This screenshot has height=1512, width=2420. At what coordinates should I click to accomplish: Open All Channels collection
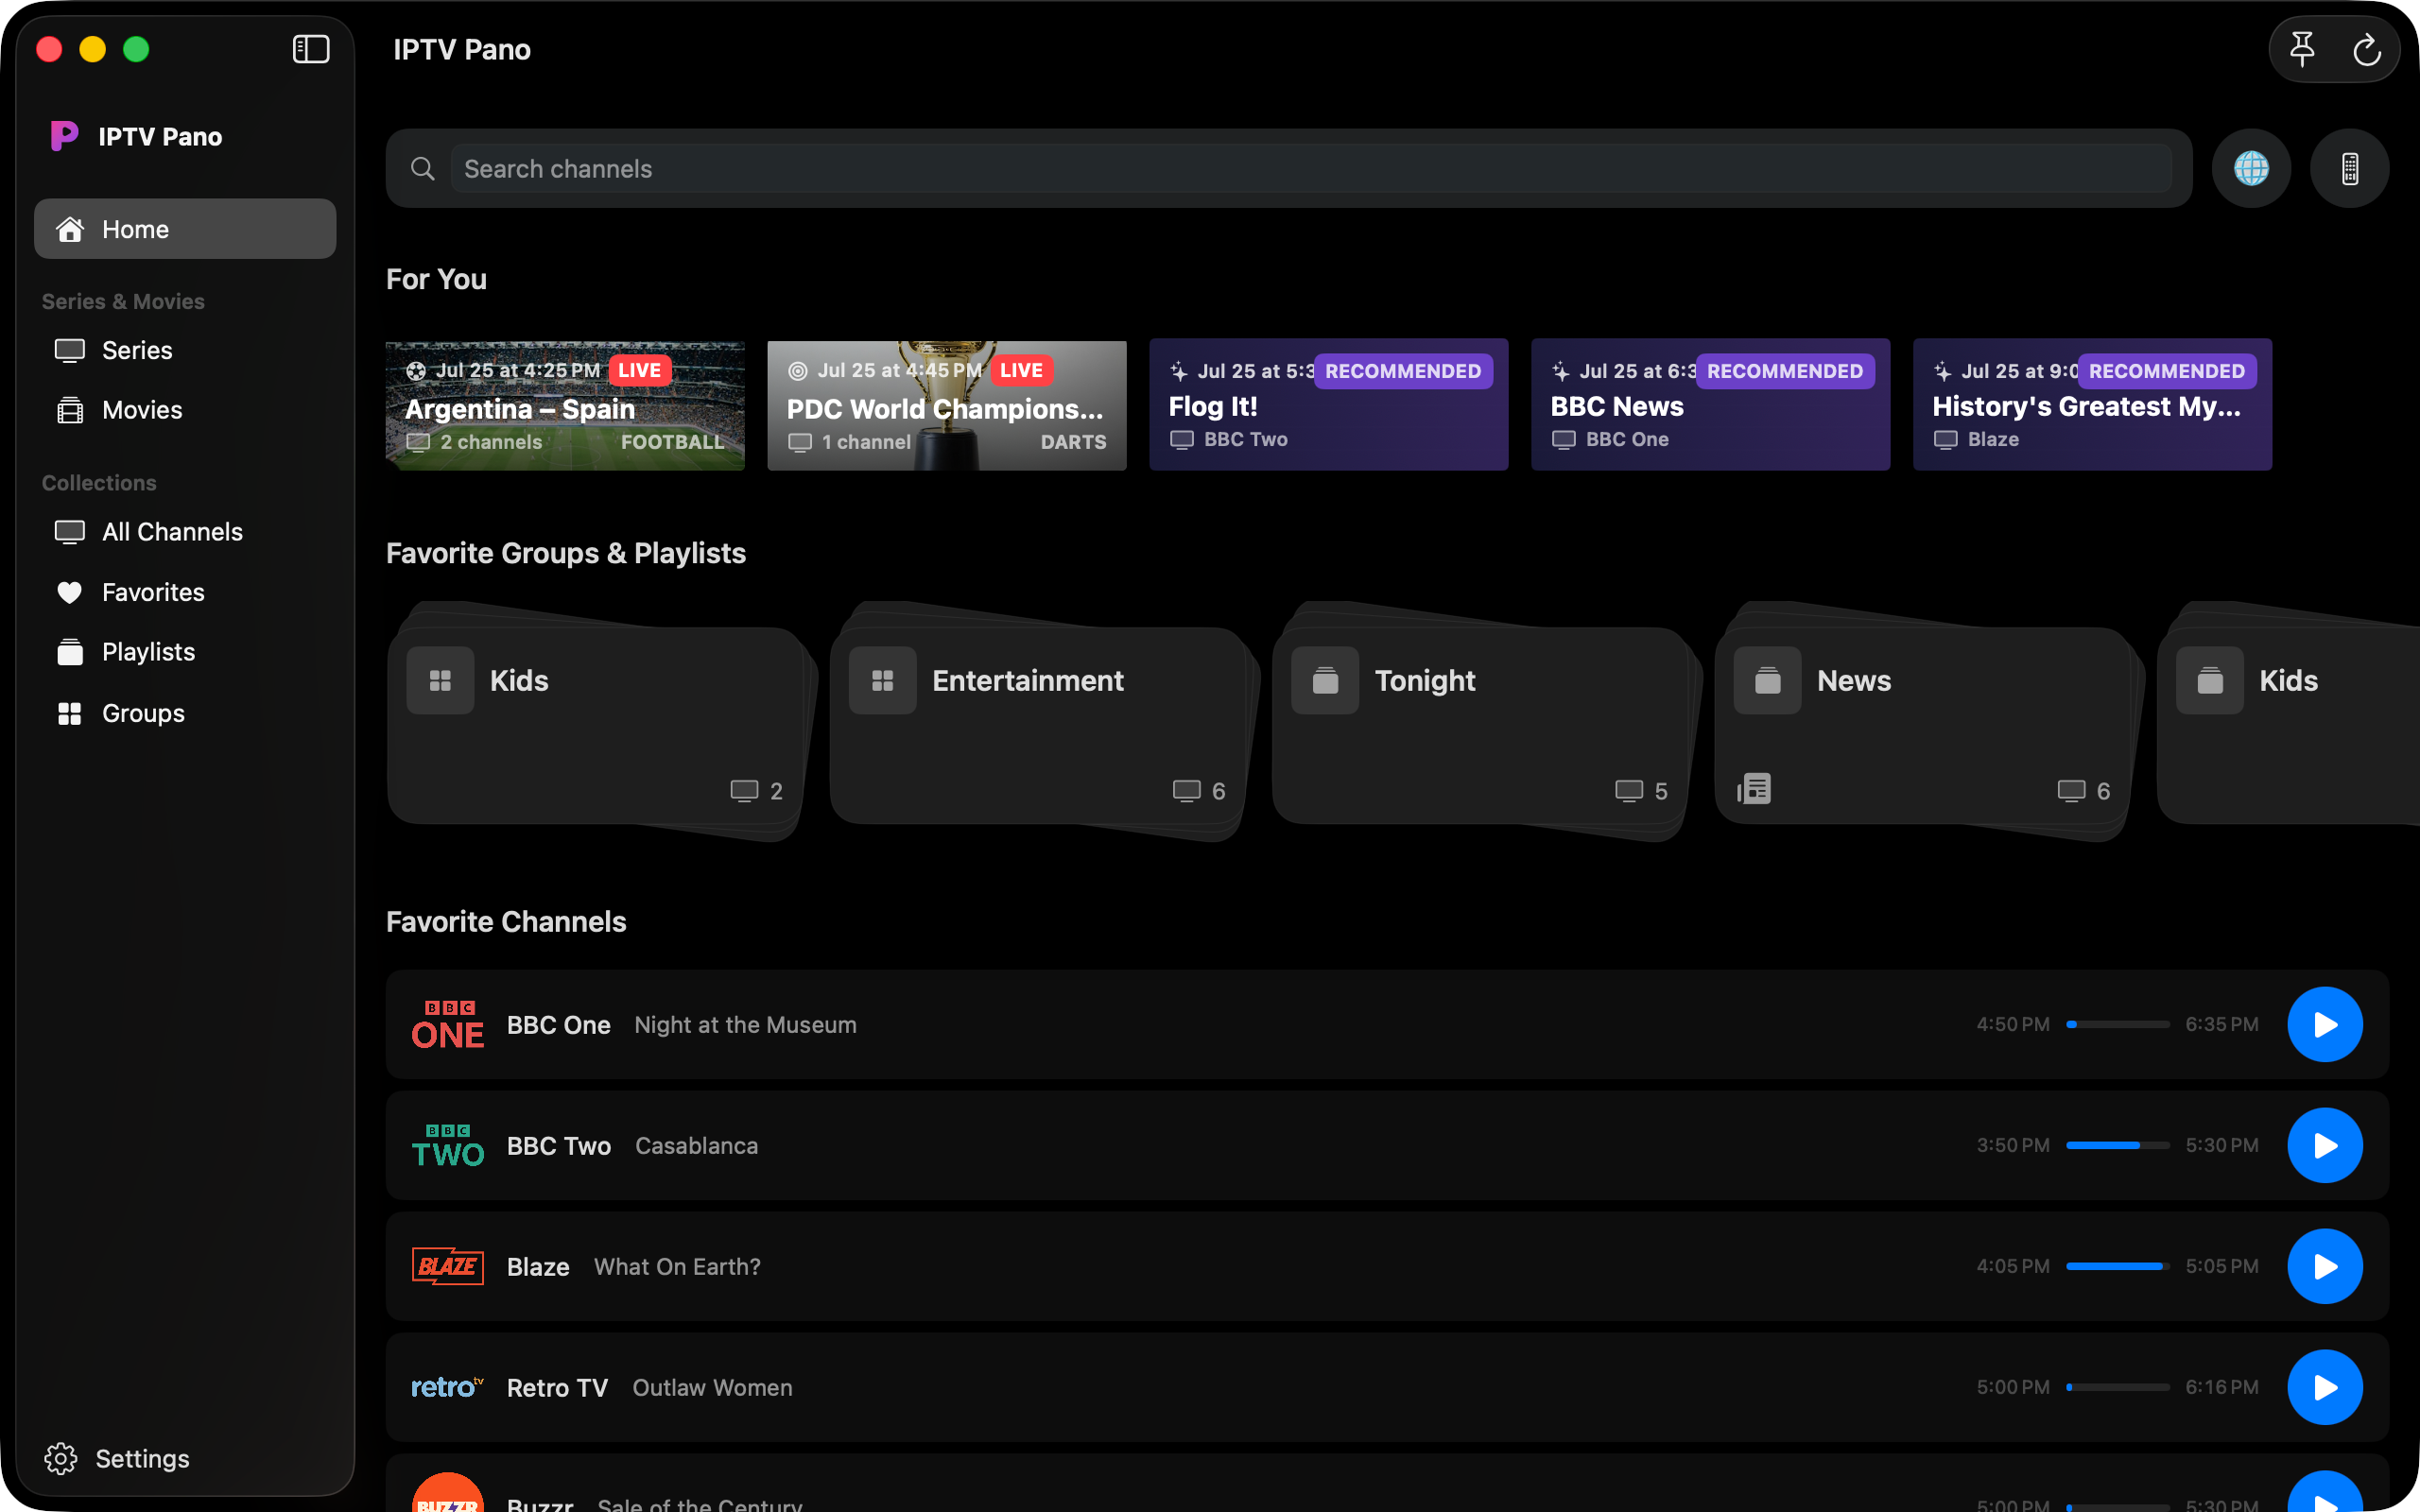185,532
